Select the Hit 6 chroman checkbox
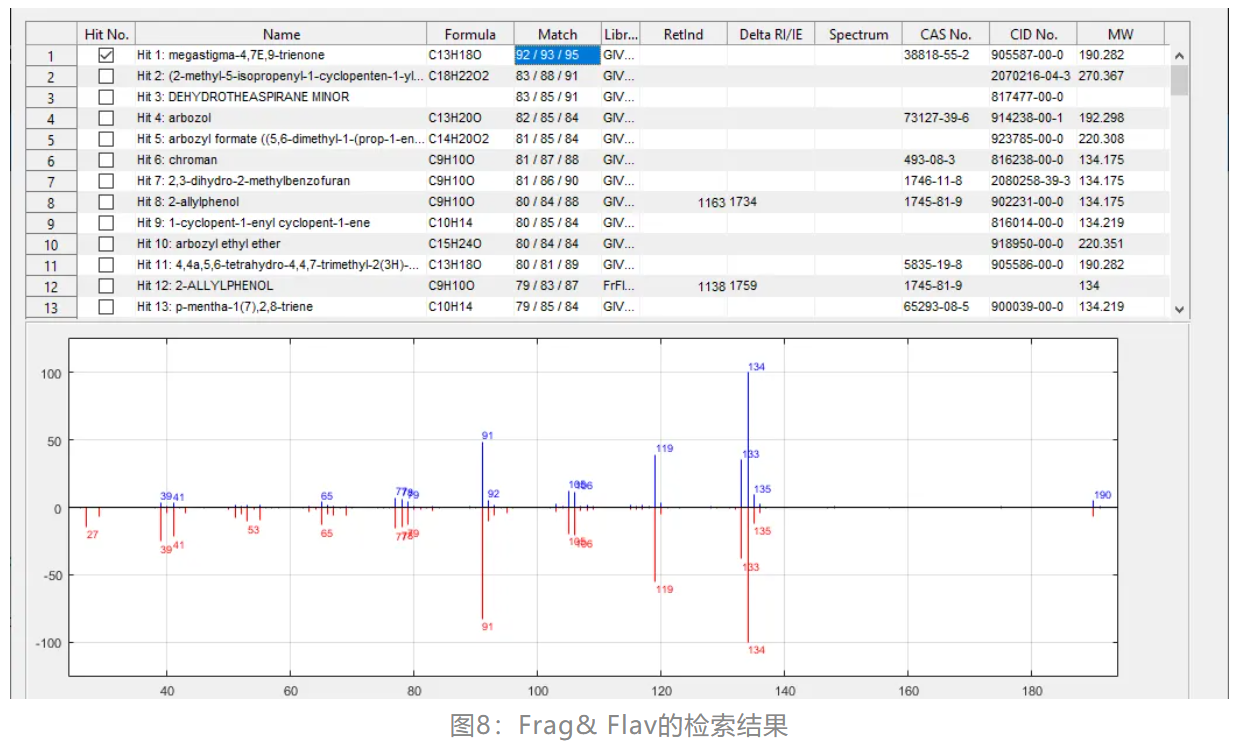The image size is (1245, 755). 106,160
